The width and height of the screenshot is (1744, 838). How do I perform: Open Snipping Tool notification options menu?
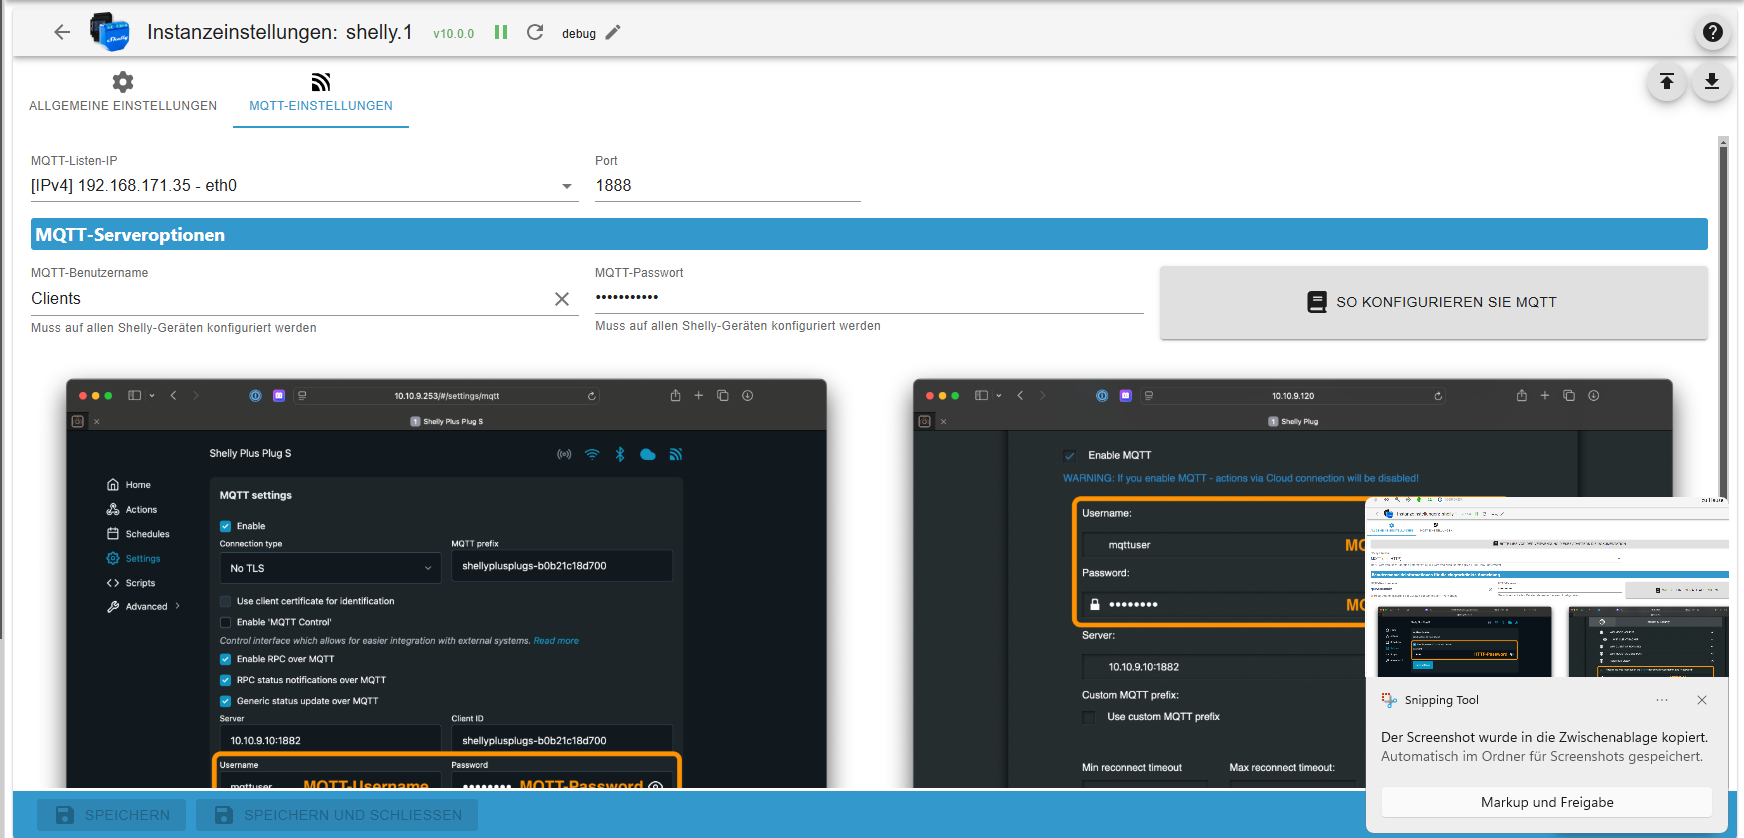[x=1662, y=700]
